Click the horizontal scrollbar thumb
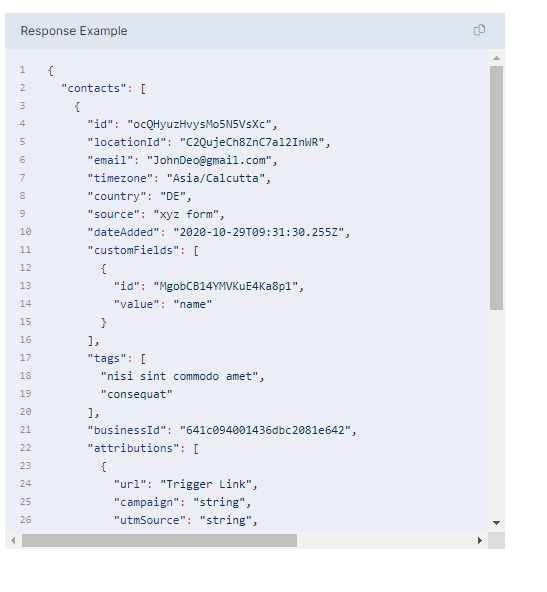This screenshot has height=592, width=547. click(159, 540)
